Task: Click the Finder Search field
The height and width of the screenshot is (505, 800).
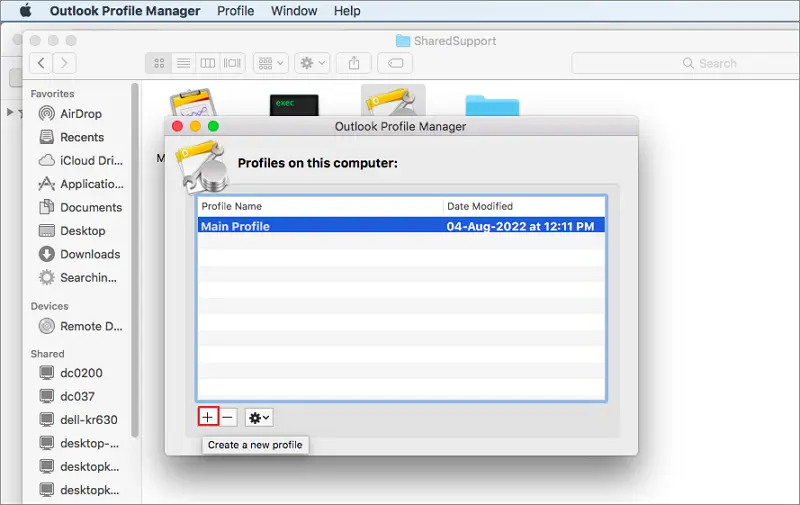Action: pos(685,63)
